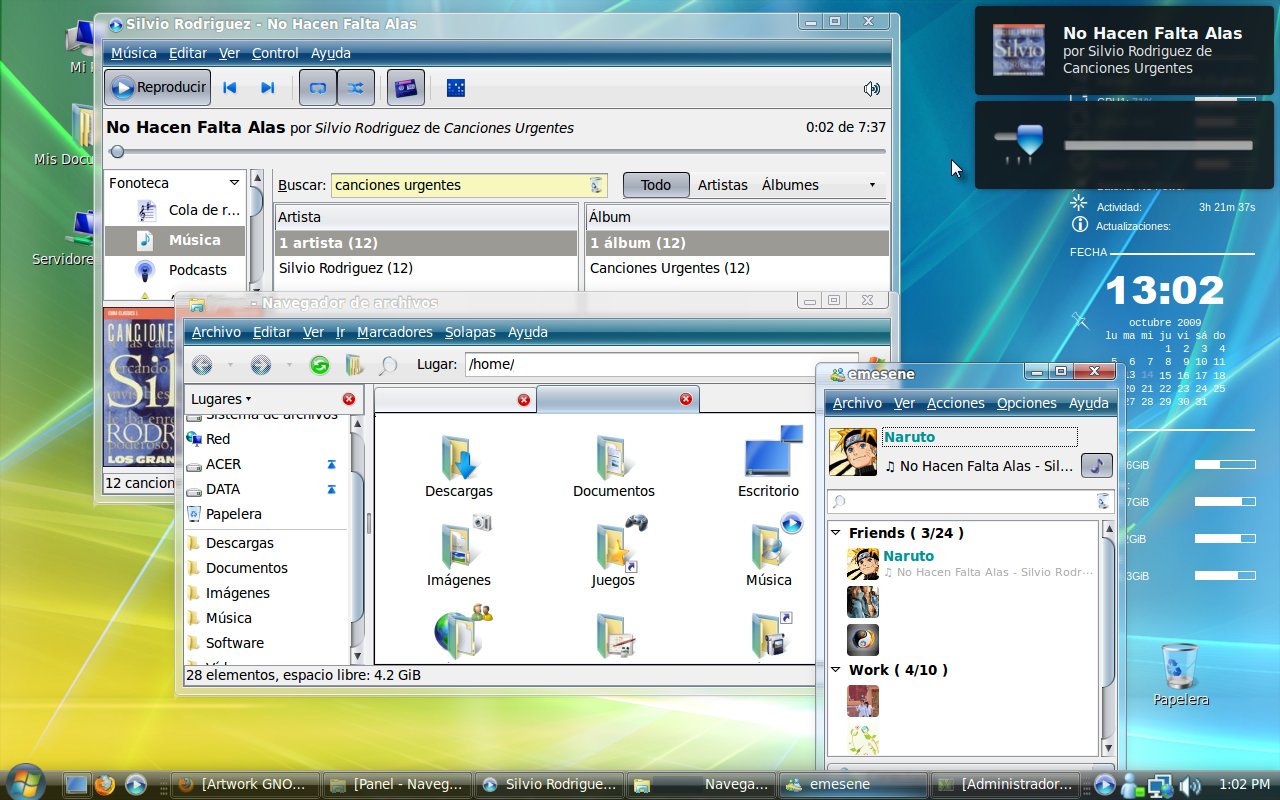Viewport: 1280px width, 800px height.
Task: Open the Acciones menu in emesene
Action: 956,403
